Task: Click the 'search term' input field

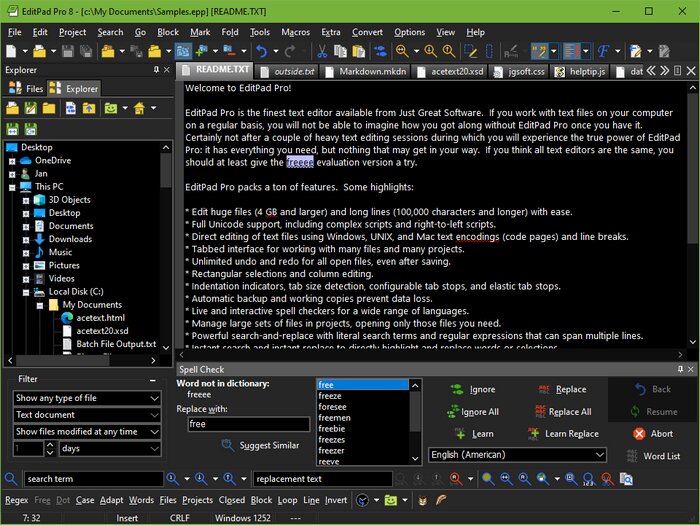Action: (x=94, y=479)
